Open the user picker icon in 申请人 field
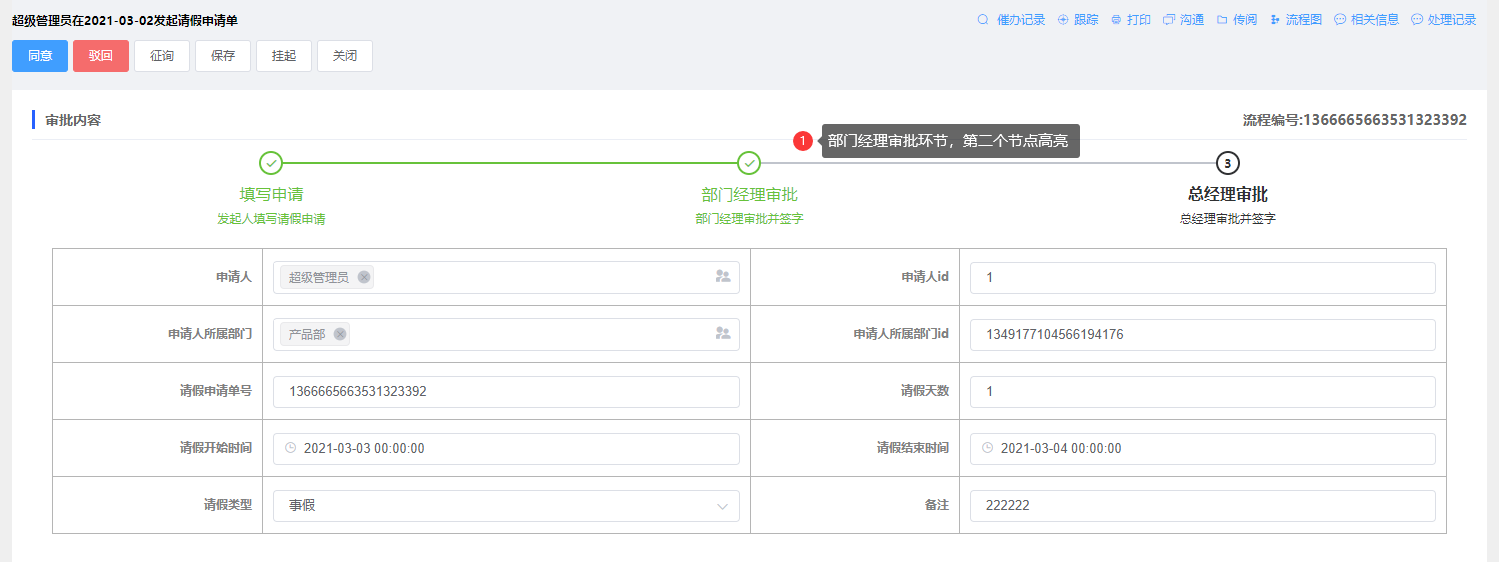 click(x=723, y=277)
